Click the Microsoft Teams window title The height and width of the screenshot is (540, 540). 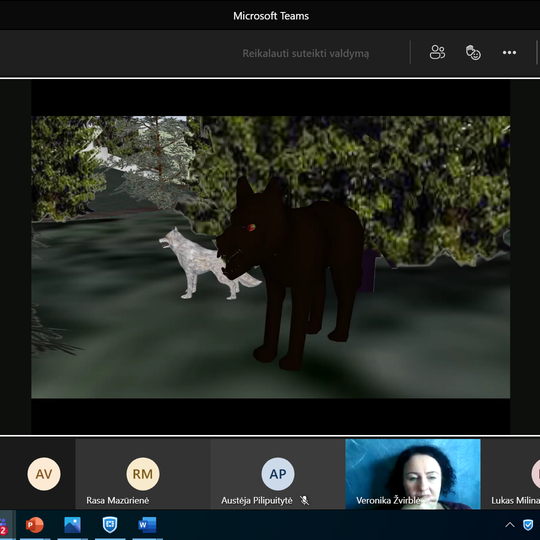click(271, 16)
